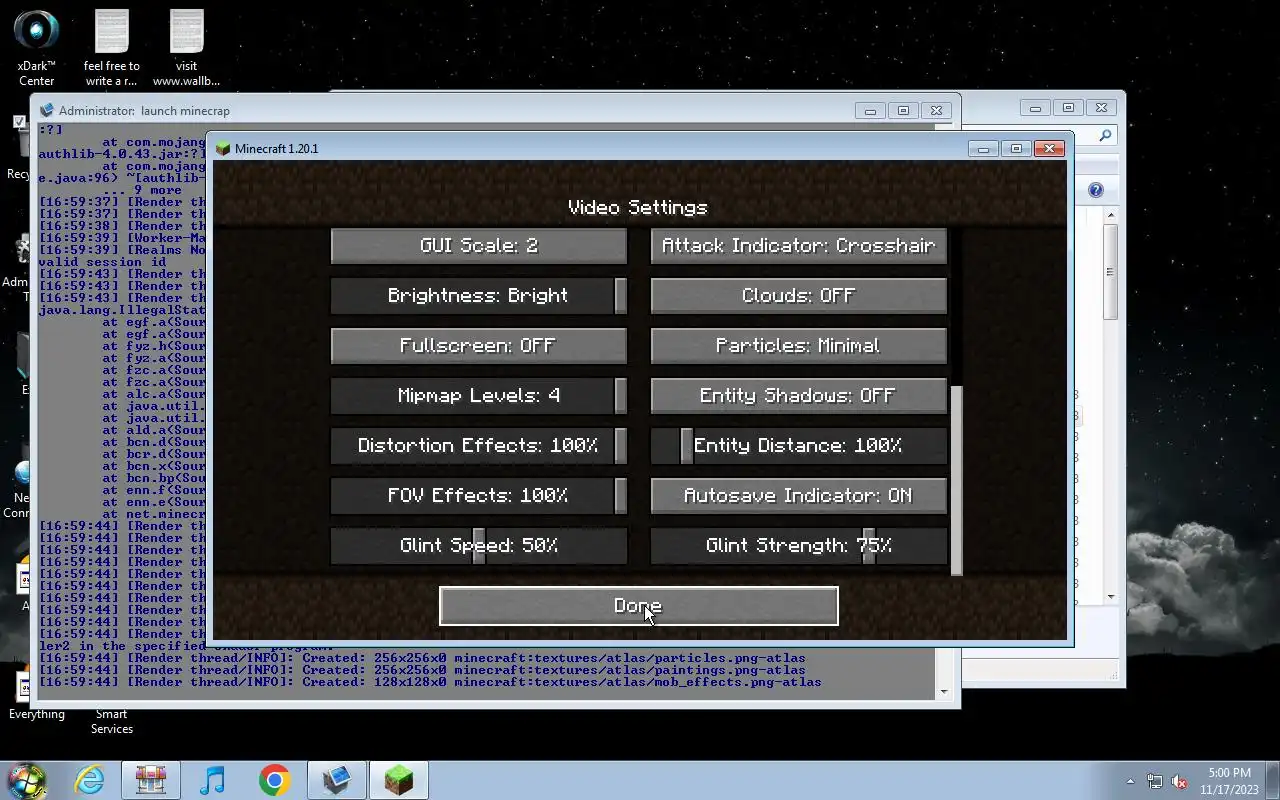This screenshot has height=800, width=1280.
Task: Change the Attack Indicator: Crosshair option
Action: (799, 246)
